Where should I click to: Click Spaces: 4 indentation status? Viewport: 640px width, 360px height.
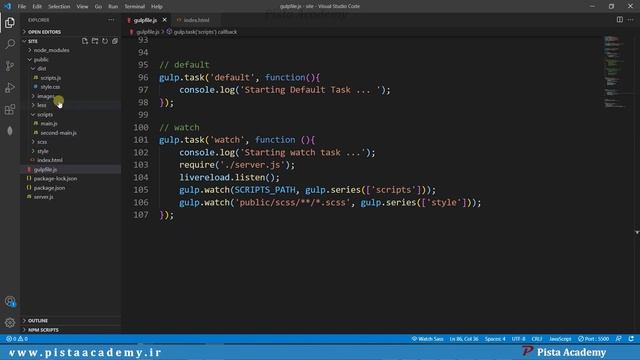click(495, 339)
